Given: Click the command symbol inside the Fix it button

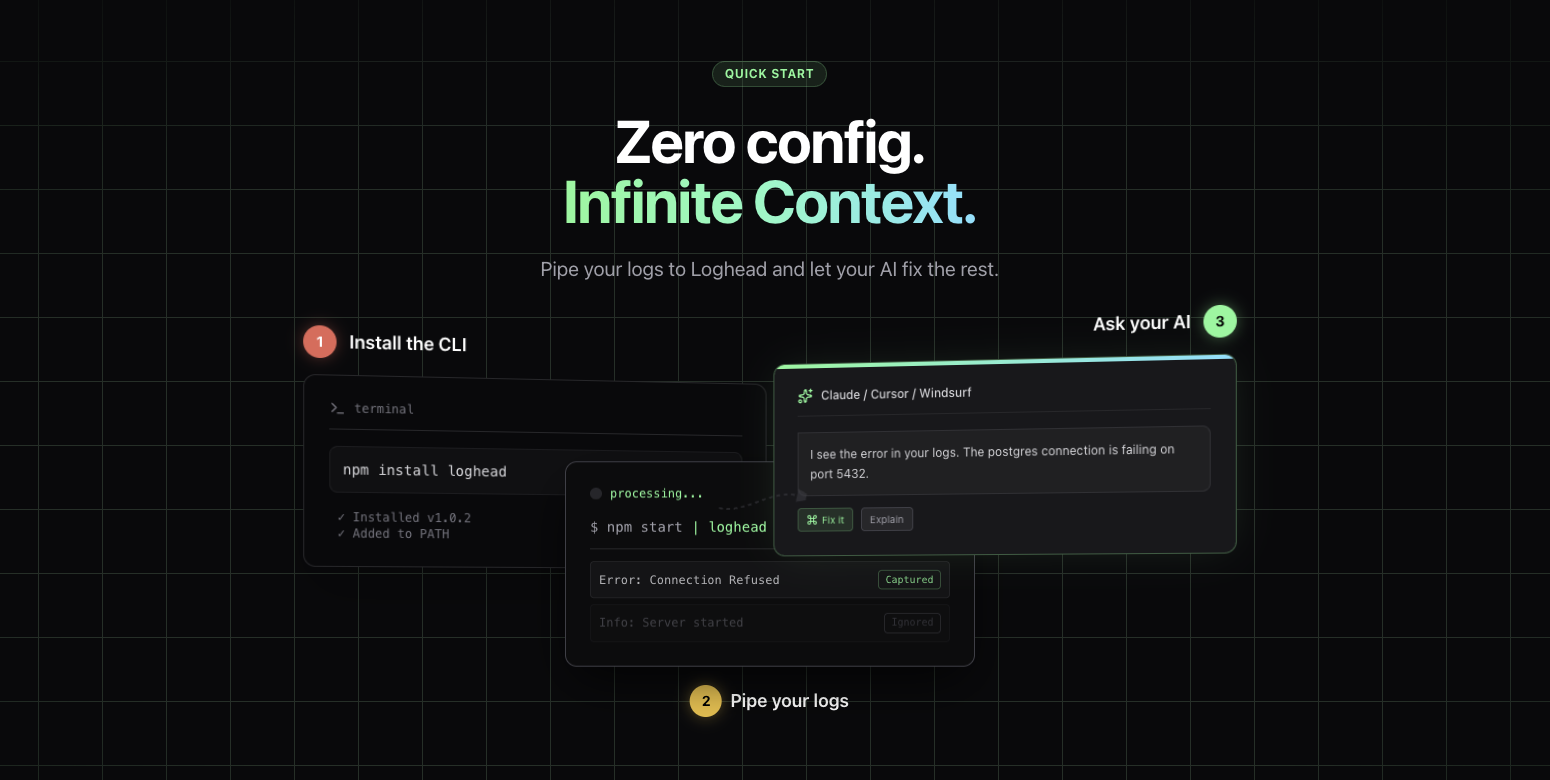Looking at the screenshot, I should [812, 519].
